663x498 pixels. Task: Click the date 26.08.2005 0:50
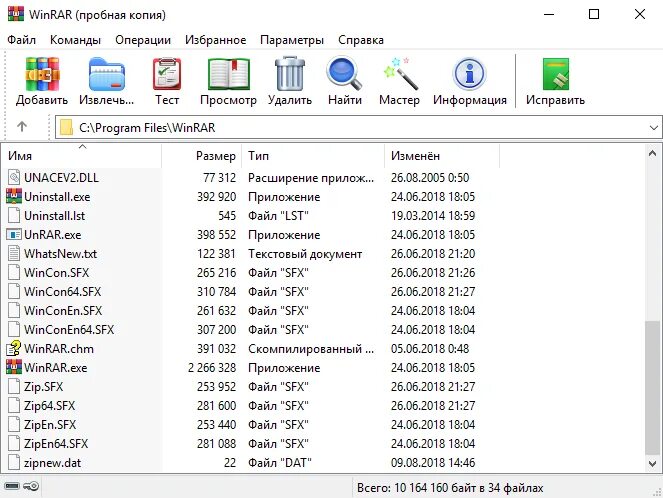pyautogui.click(x=430, y=177)
